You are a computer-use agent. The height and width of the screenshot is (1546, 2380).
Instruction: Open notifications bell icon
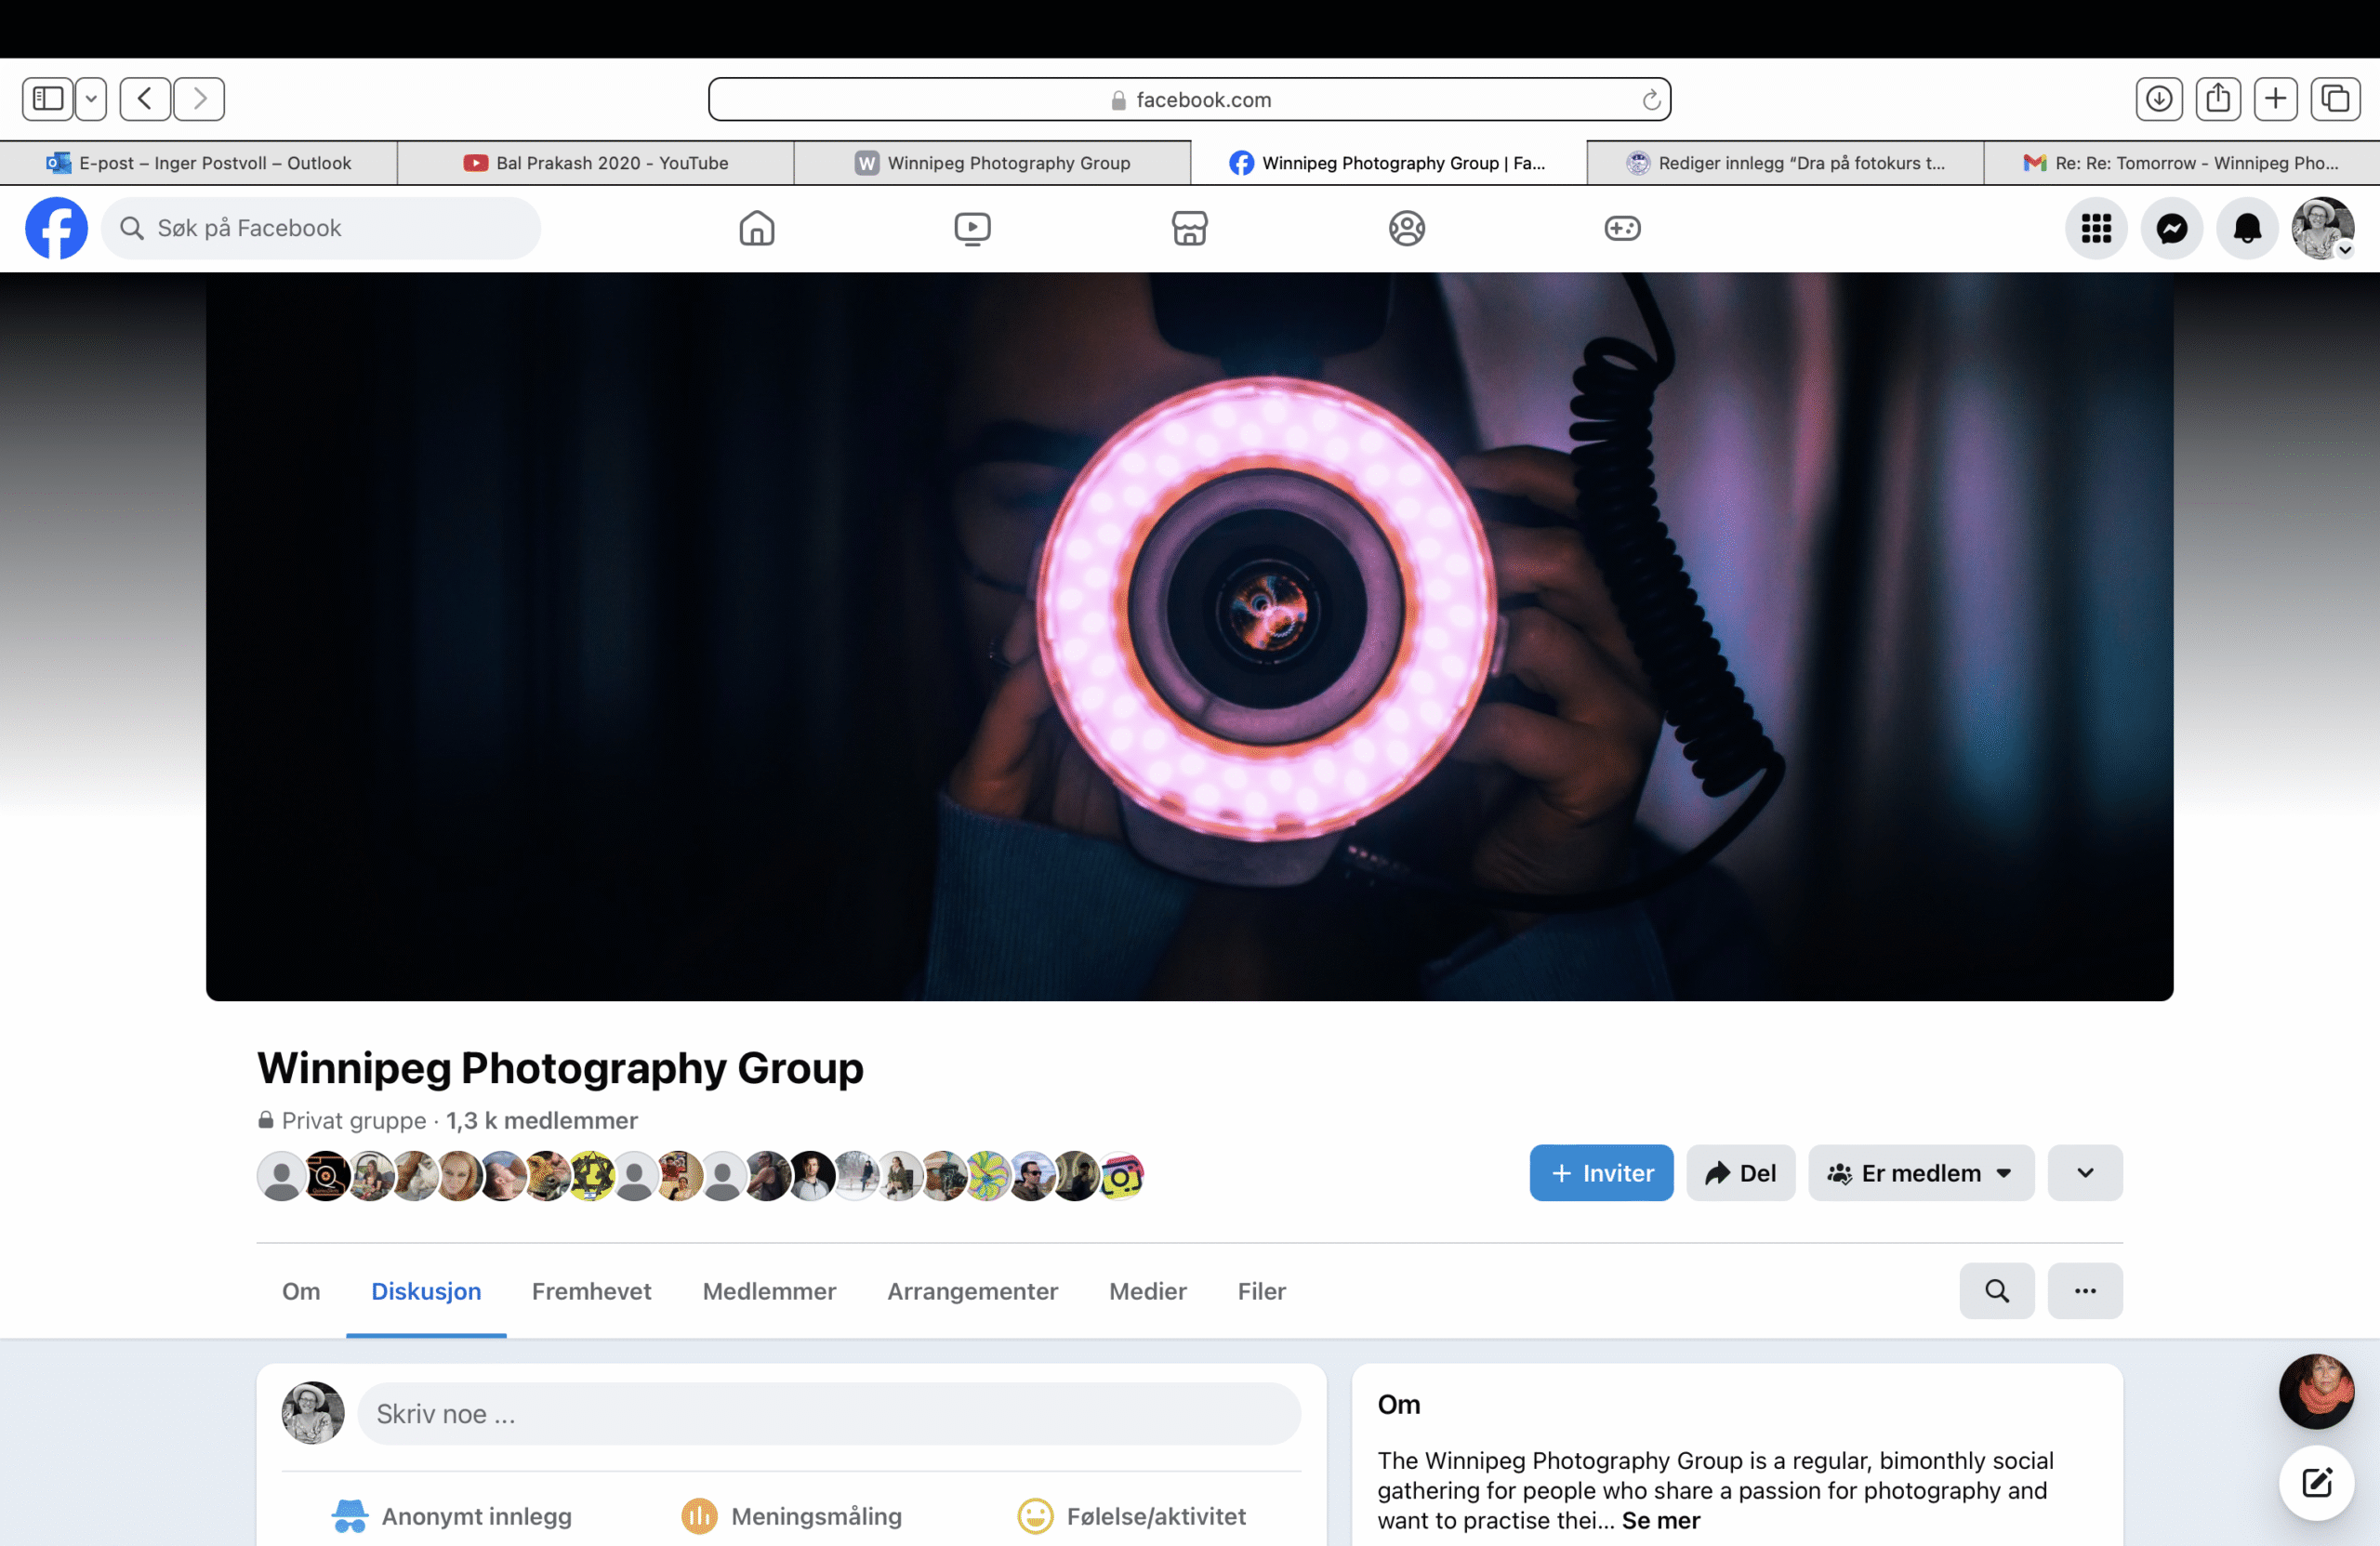click(x=2247, y=228)
